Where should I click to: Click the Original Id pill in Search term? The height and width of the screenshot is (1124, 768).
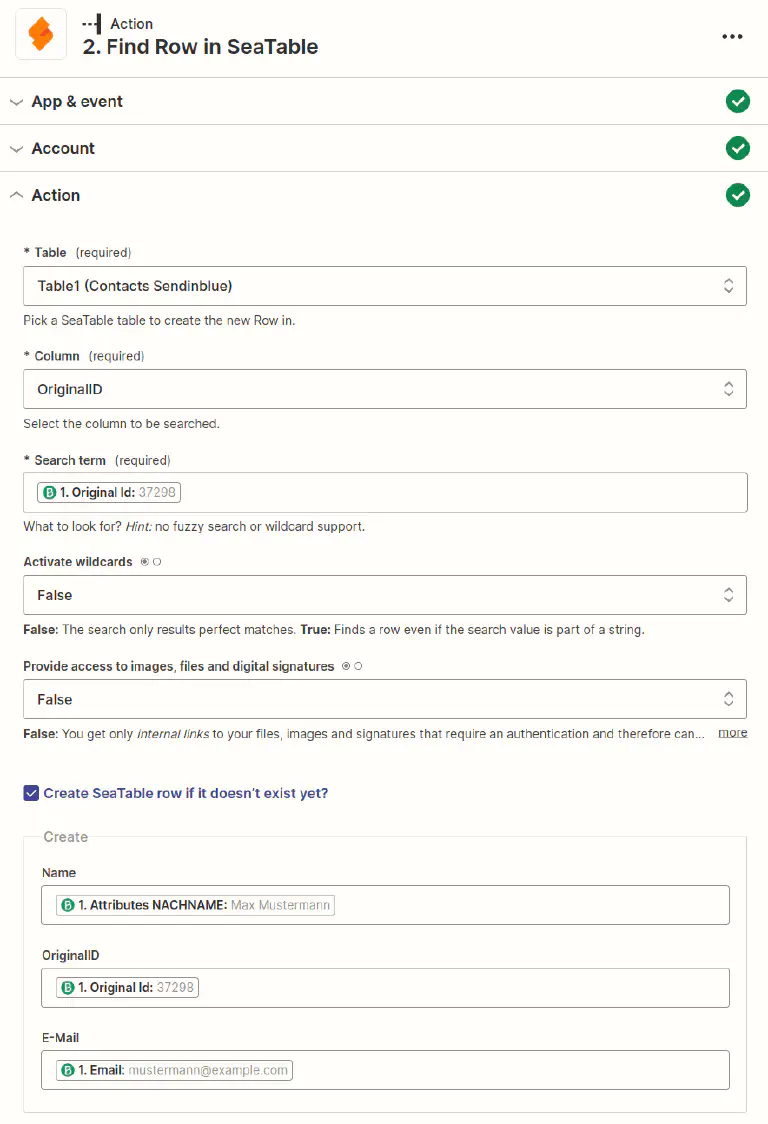point(110,492)
